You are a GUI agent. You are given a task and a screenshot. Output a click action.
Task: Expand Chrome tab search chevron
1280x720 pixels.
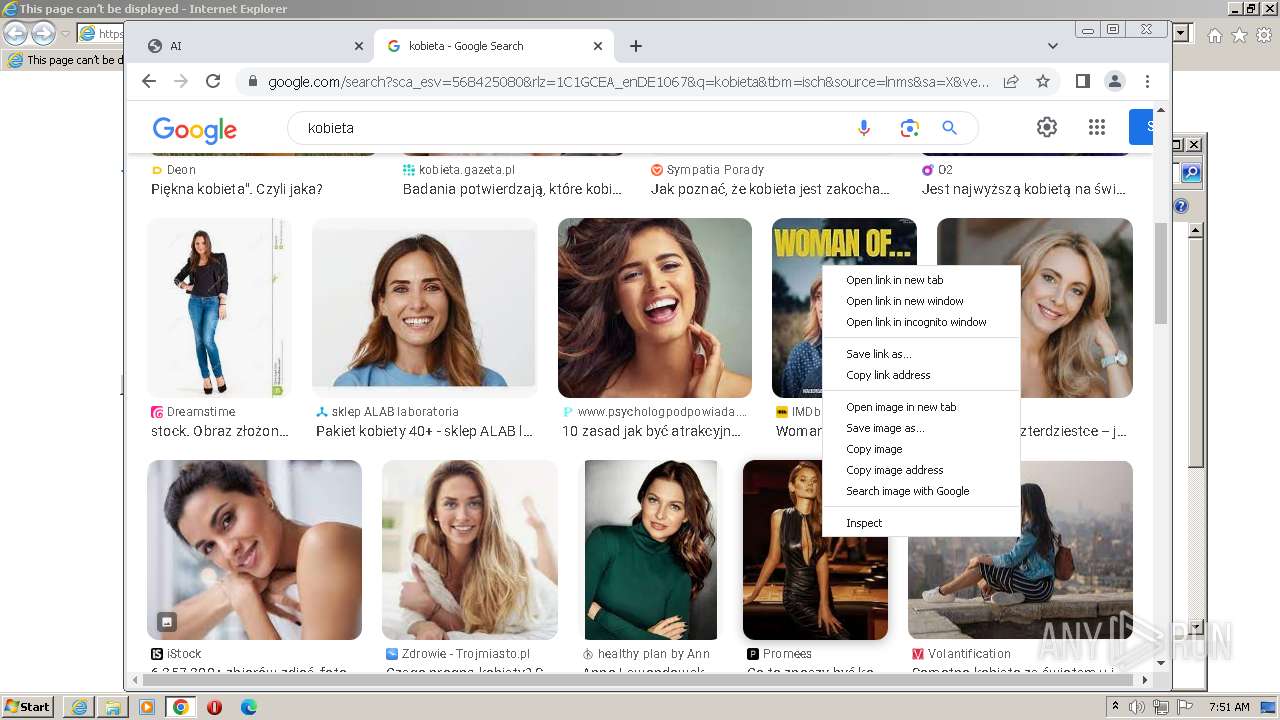pos(1052,46)
